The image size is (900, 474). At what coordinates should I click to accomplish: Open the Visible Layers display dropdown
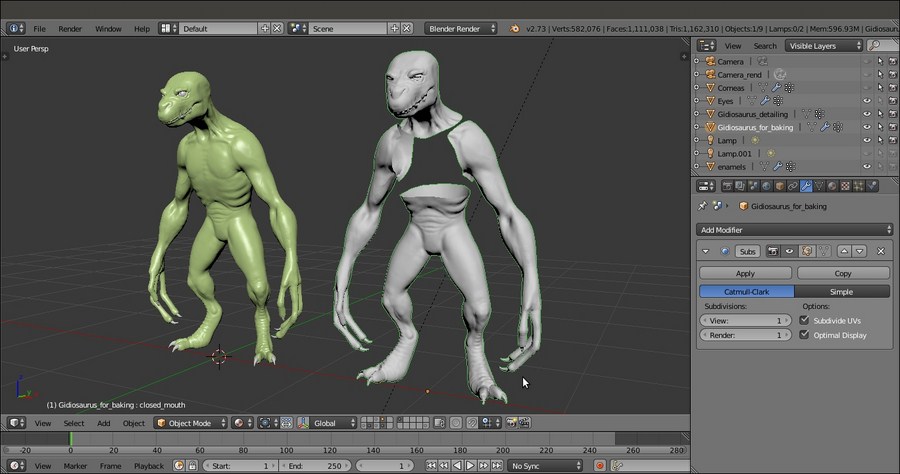click(x=824, y=45)
